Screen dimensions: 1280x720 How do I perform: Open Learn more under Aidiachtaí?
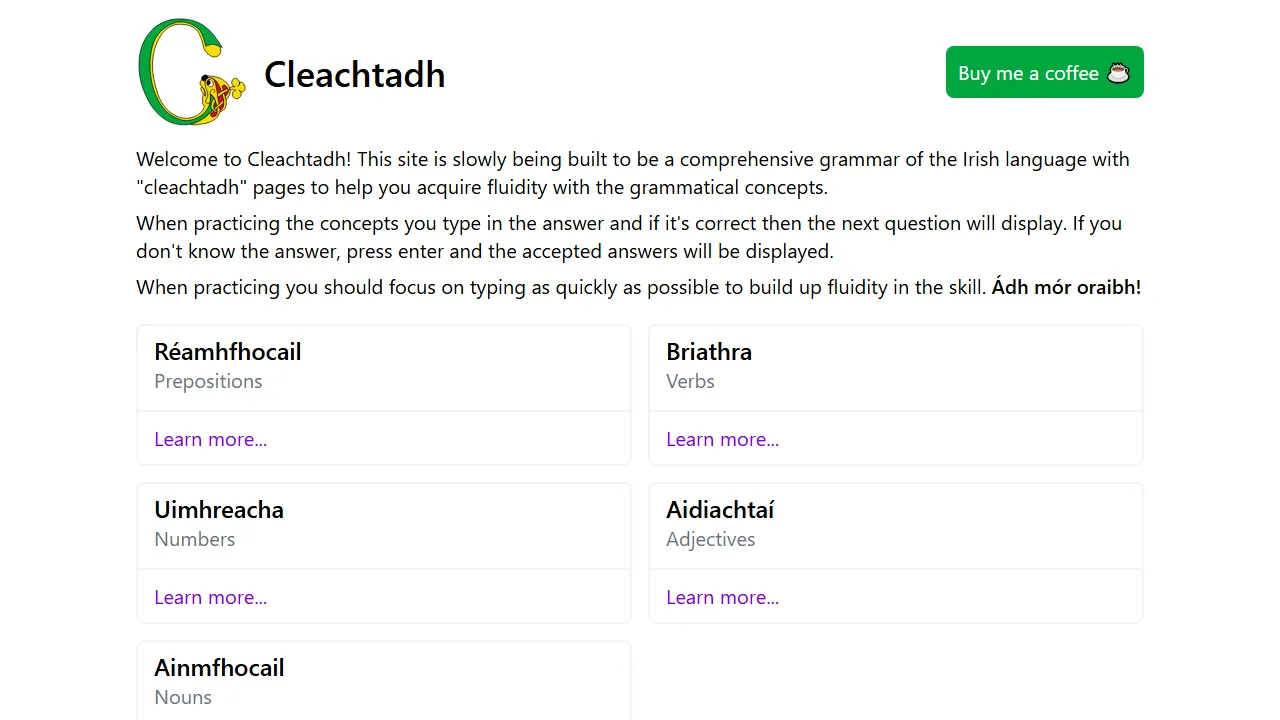722,597
